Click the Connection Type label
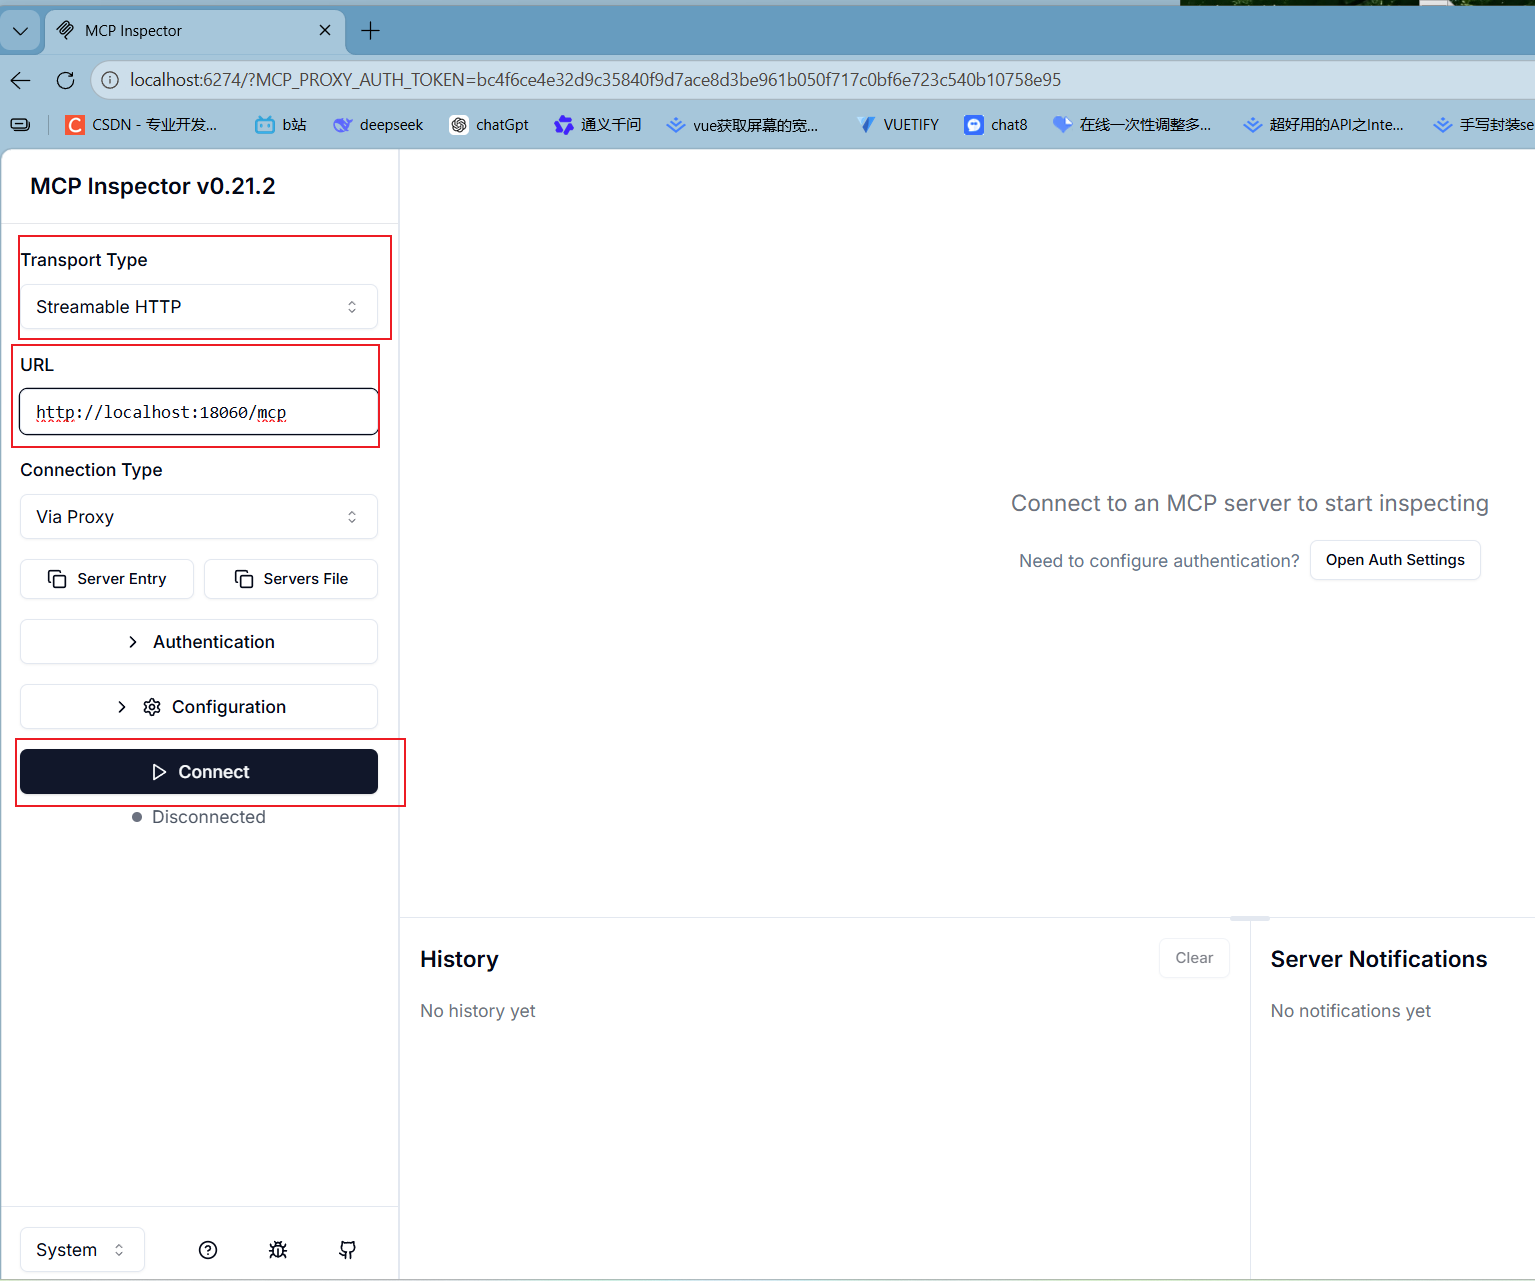 coord(91,470)
